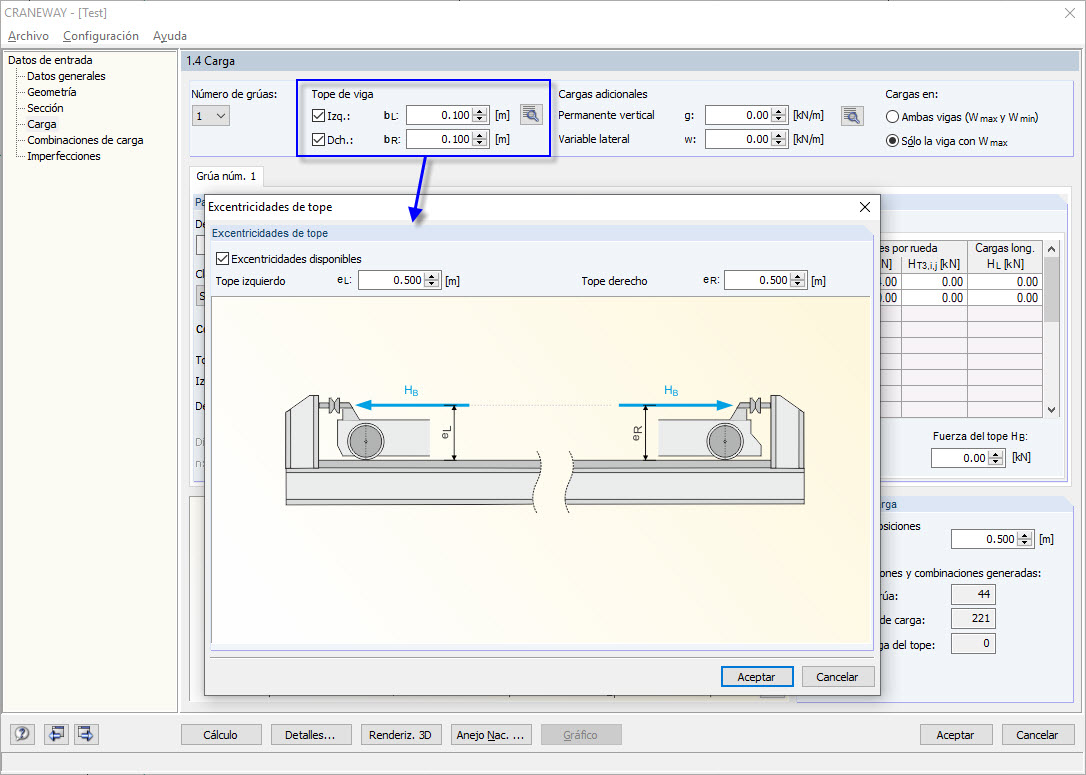Adjust the bR field spinner
This screenshot has width=1086, height=775.
click(x=481, y=139)
